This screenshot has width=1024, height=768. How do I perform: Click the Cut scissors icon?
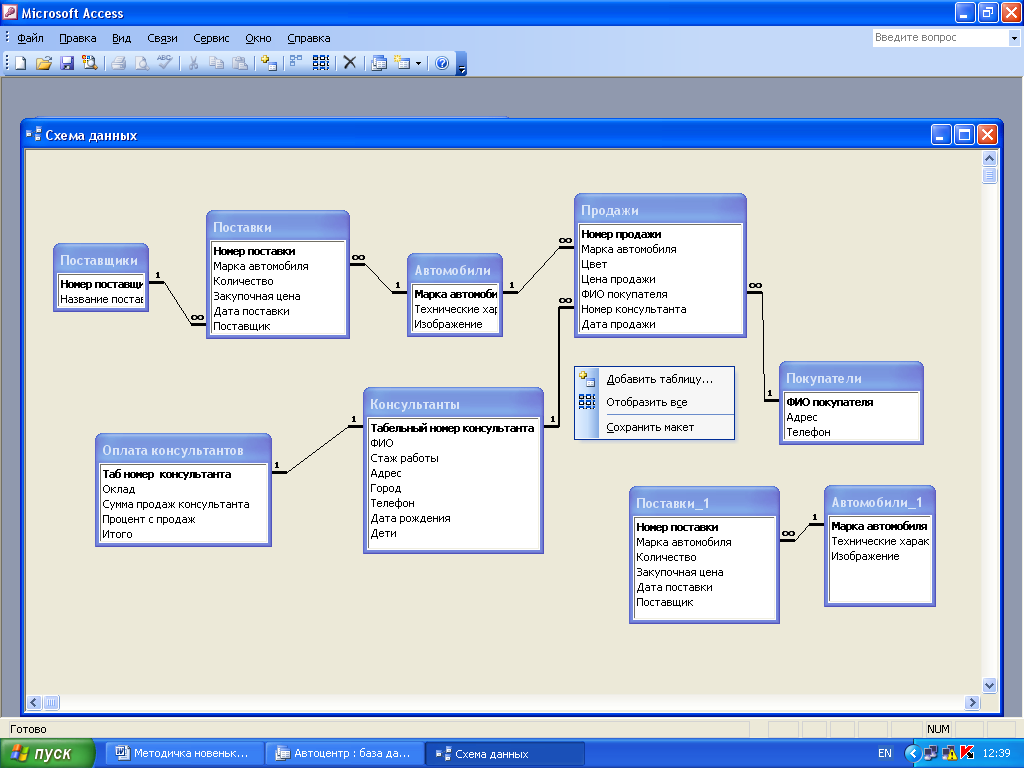coord(193,63)
